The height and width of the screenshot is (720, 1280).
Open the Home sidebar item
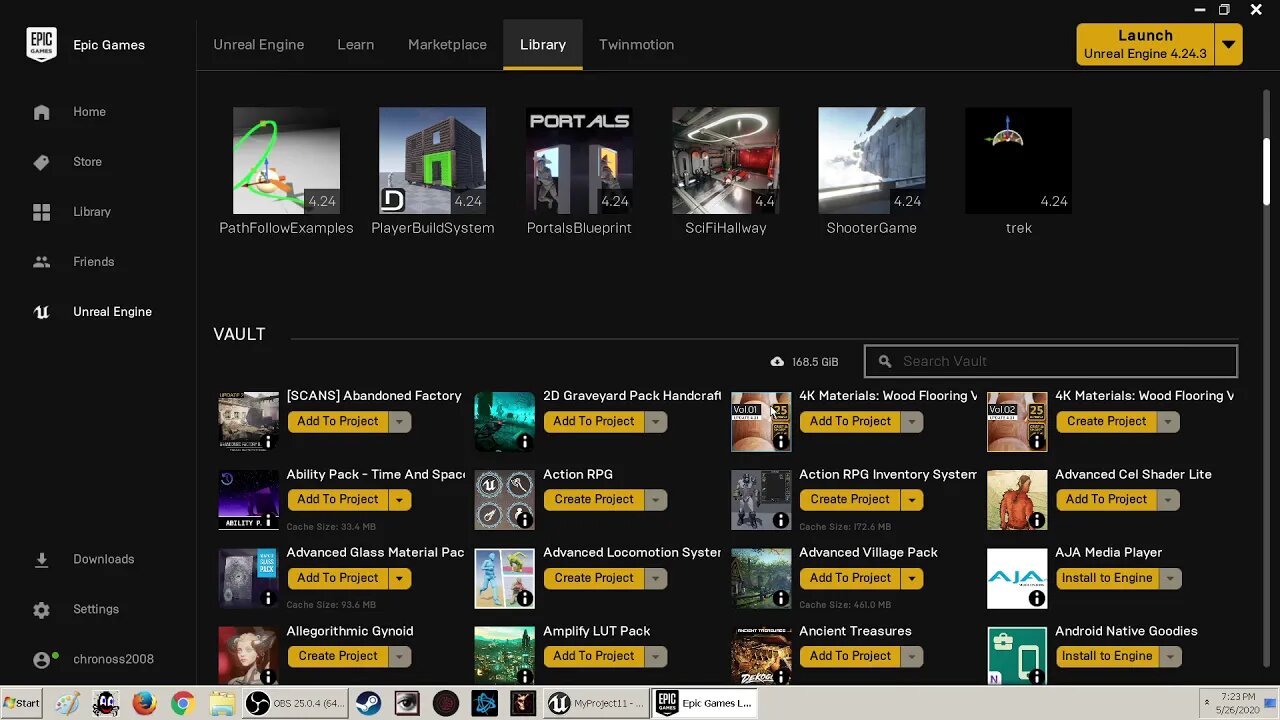pos(89,112)
